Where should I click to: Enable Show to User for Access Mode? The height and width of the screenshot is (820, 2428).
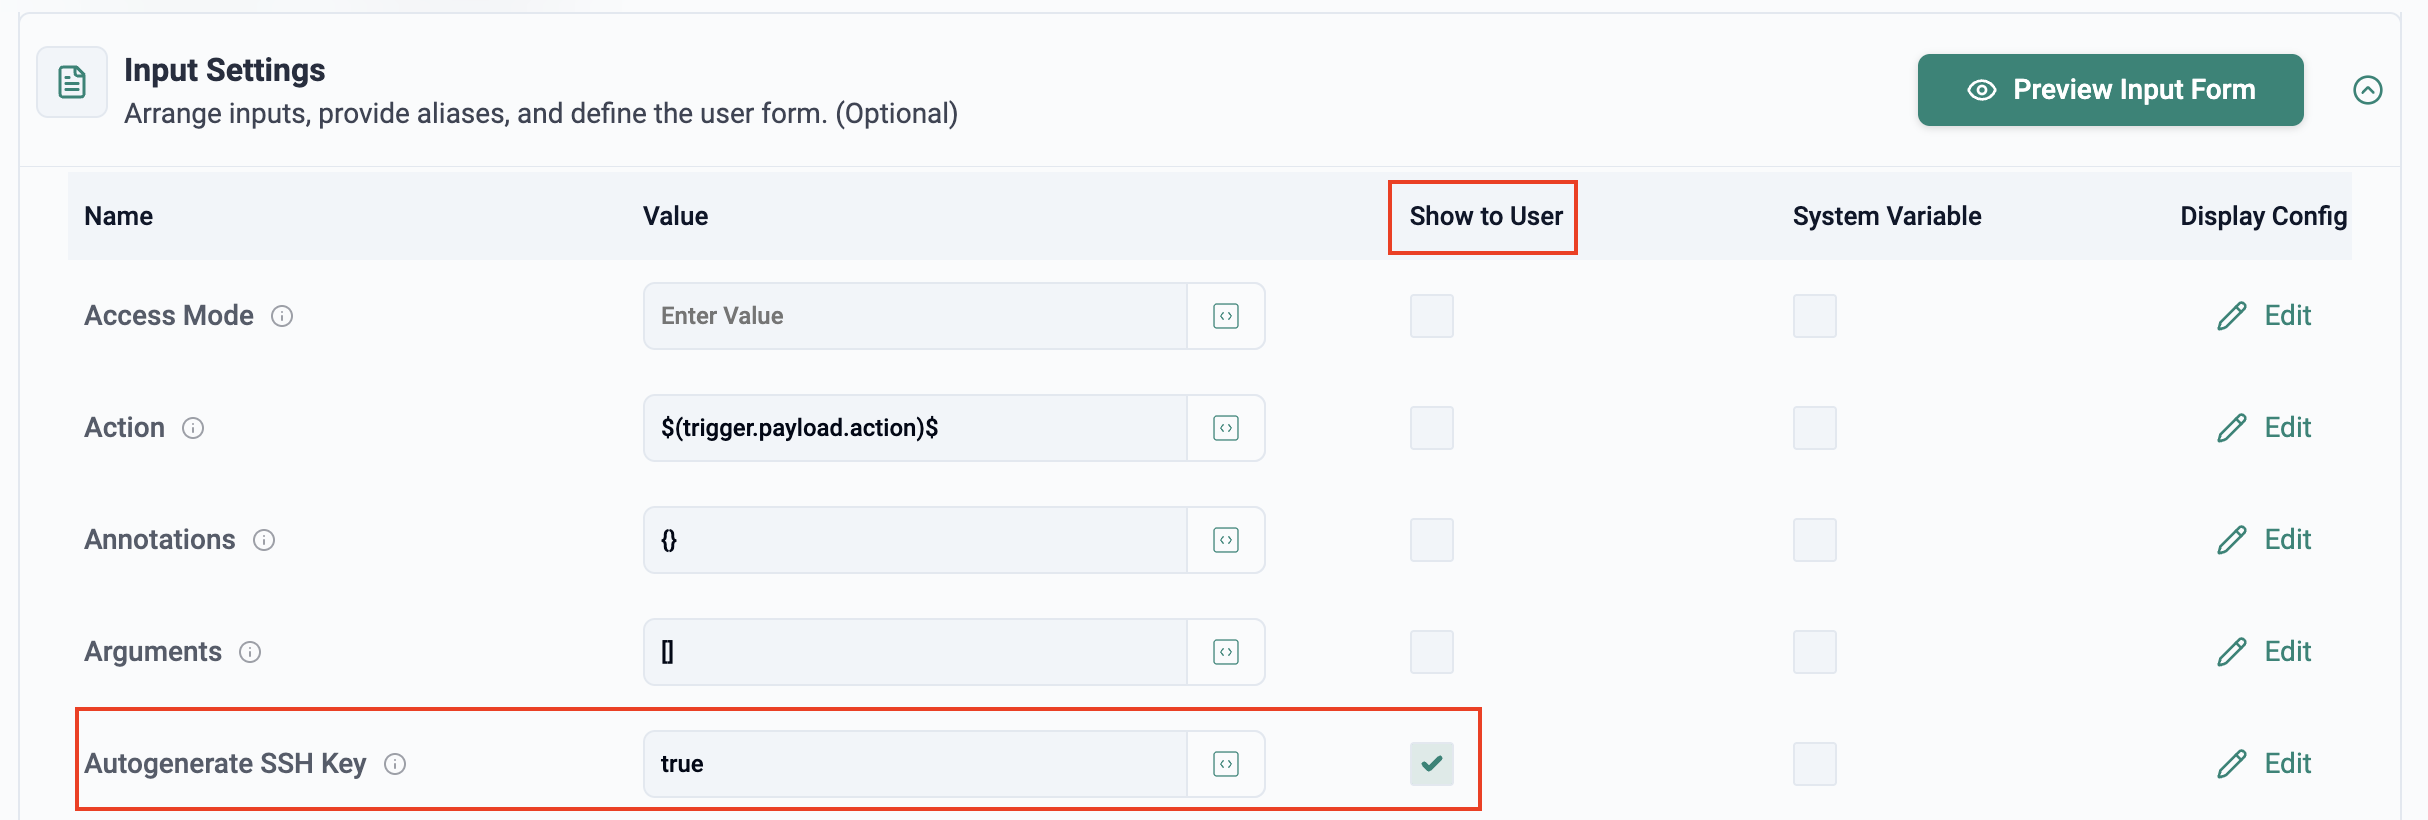1431,316
